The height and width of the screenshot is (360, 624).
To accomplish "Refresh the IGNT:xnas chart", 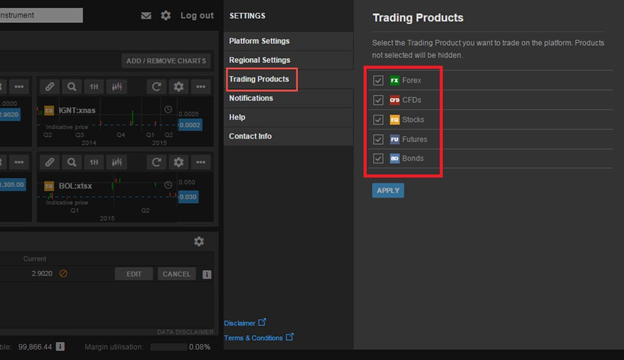I will click(x=156, y=86).
